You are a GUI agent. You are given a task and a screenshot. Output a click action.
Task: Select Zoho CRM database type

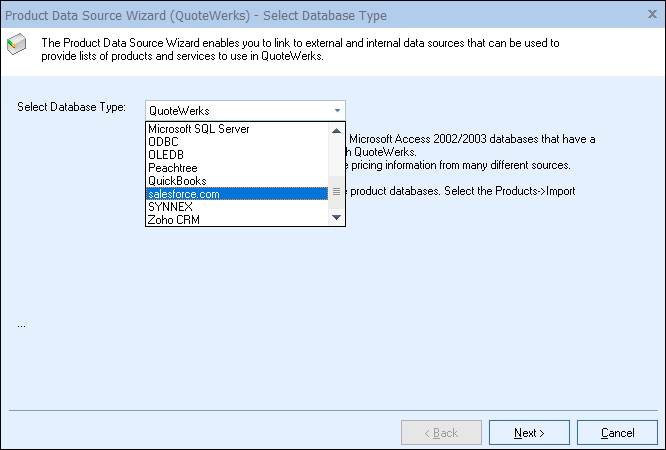click(x=237, y=220)
